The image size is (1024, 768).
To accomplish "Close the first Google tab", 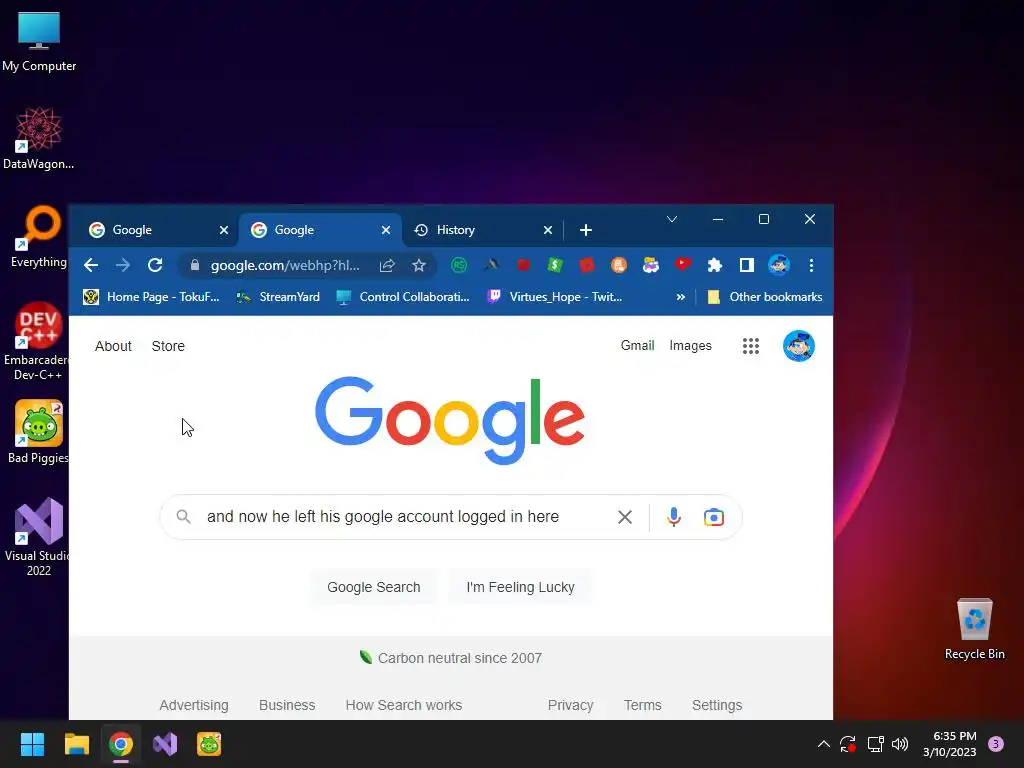I will (x=224, y=230).
